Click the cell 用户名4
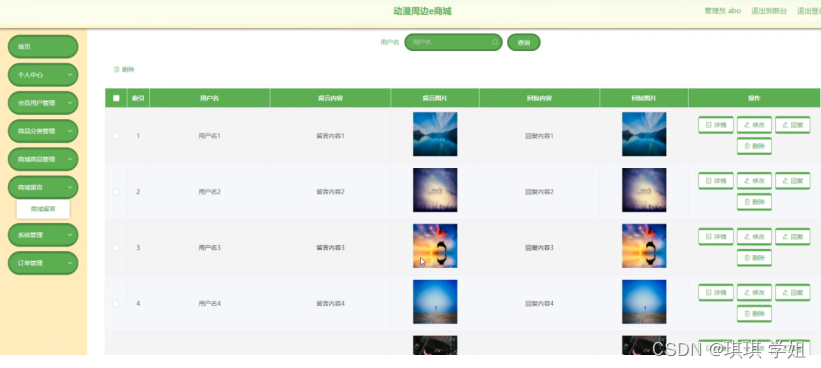The image size is (821, 368). tap(209, 304)
